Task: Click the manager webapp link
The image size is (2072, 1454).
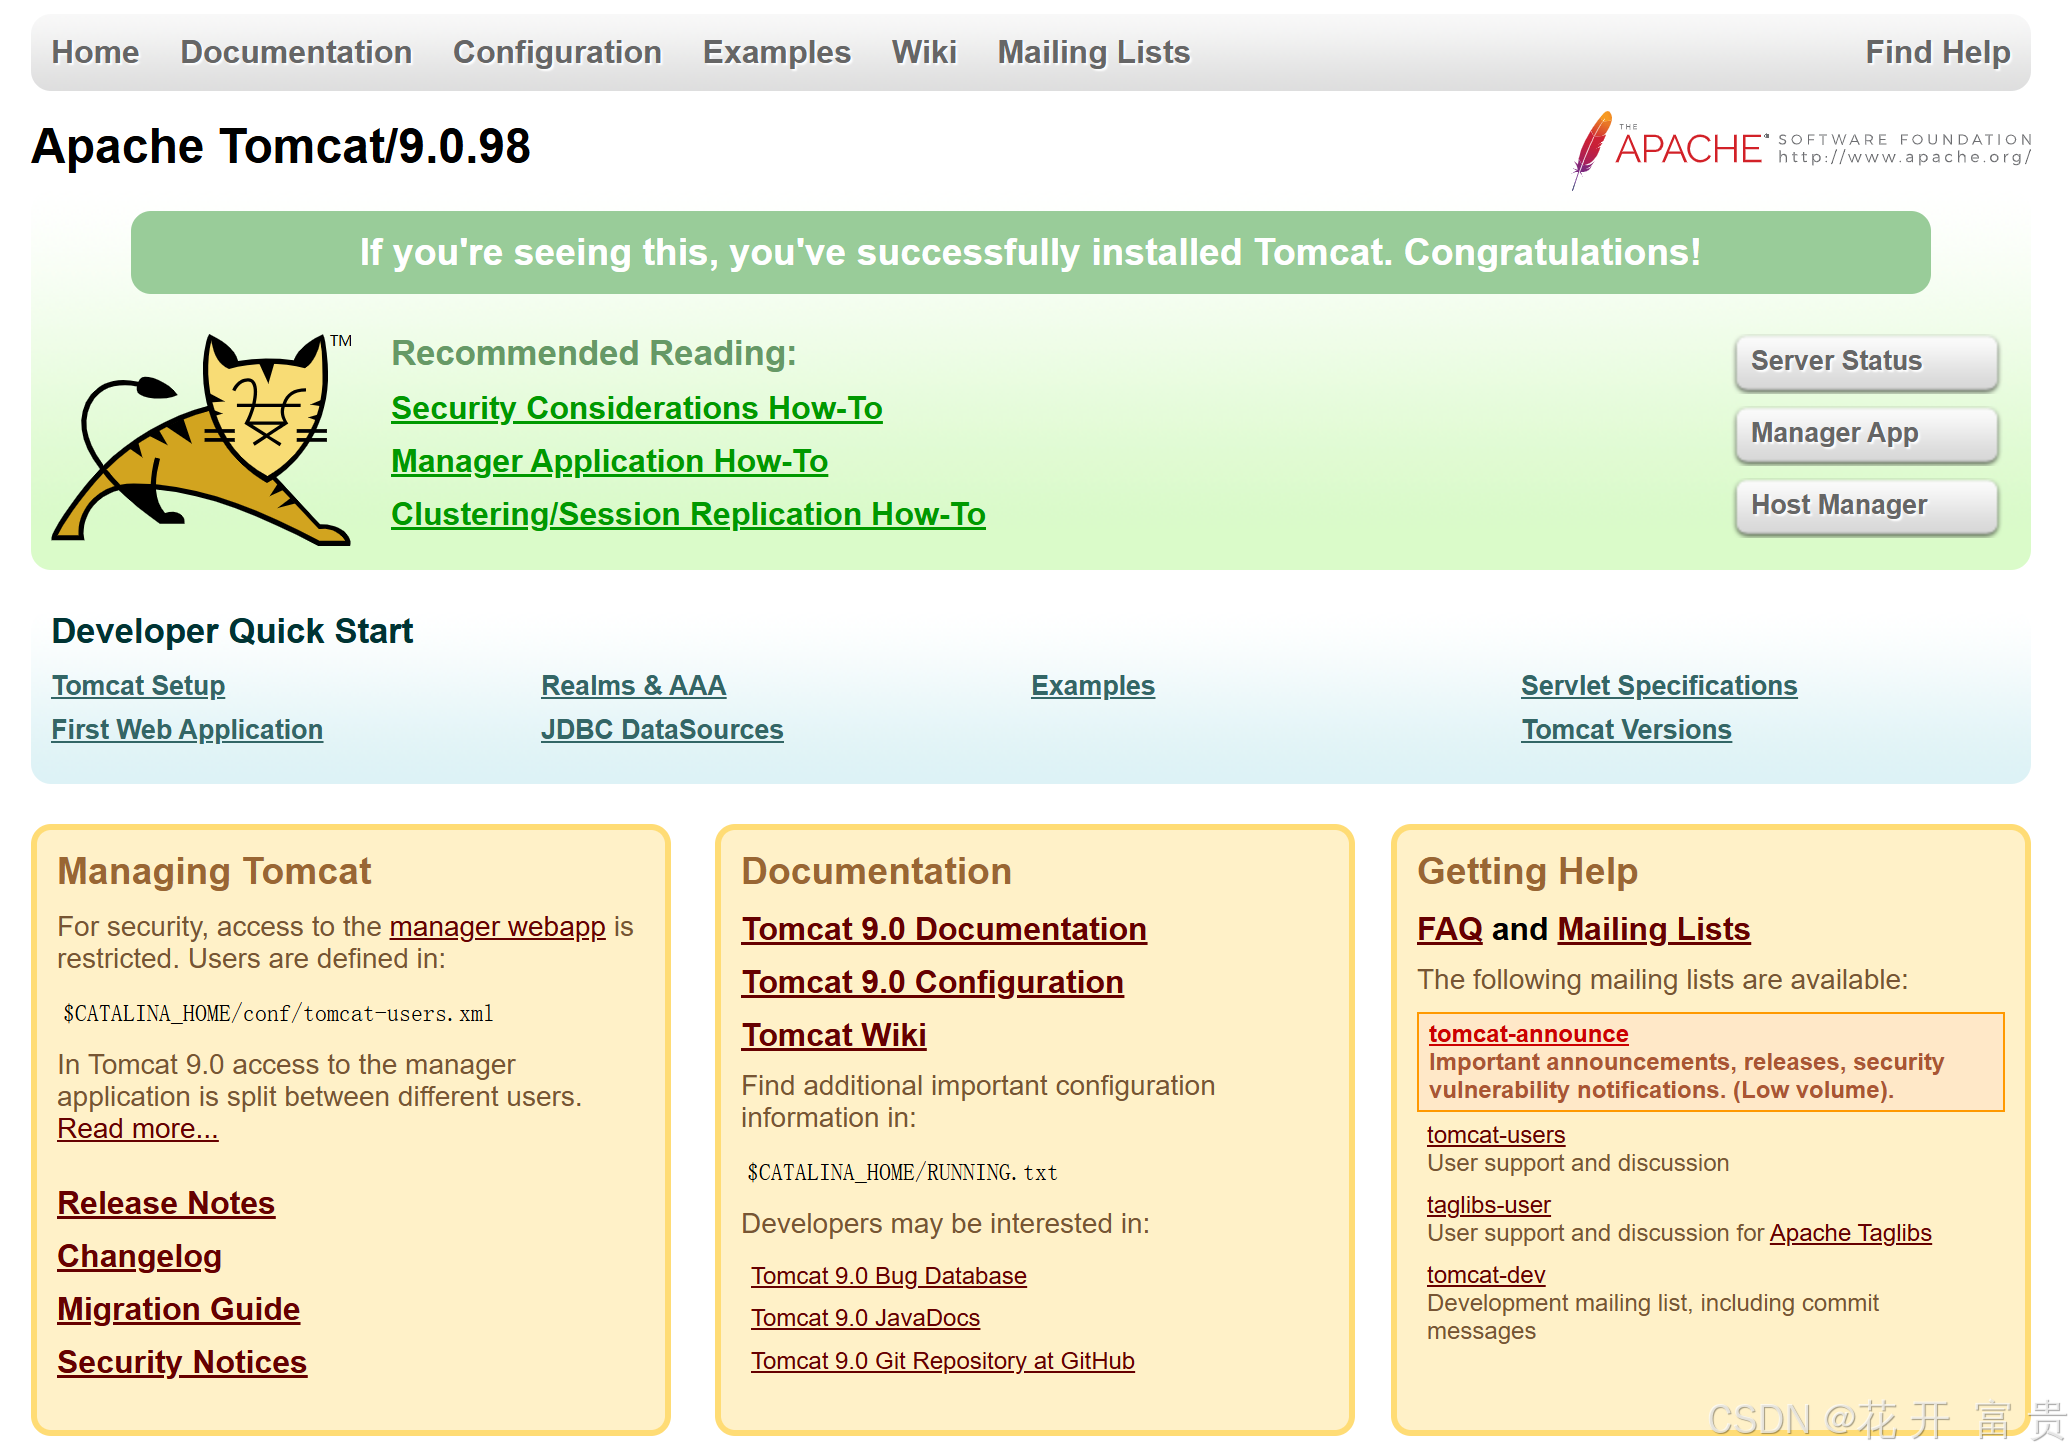Action: pos(497,927)
